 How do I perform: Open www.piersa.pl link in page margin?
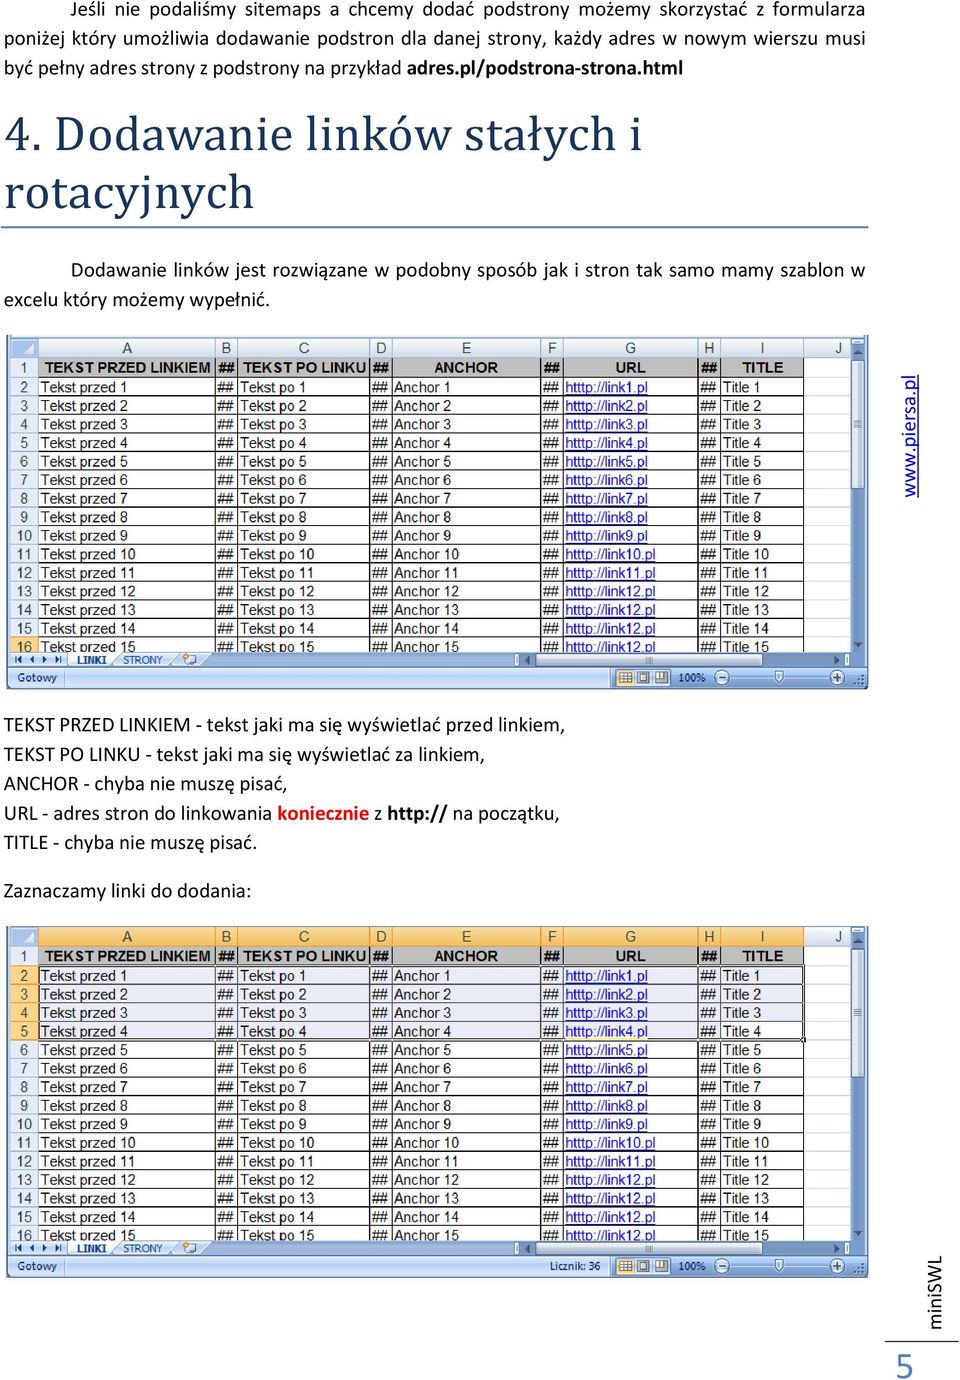tap(909, 436)
